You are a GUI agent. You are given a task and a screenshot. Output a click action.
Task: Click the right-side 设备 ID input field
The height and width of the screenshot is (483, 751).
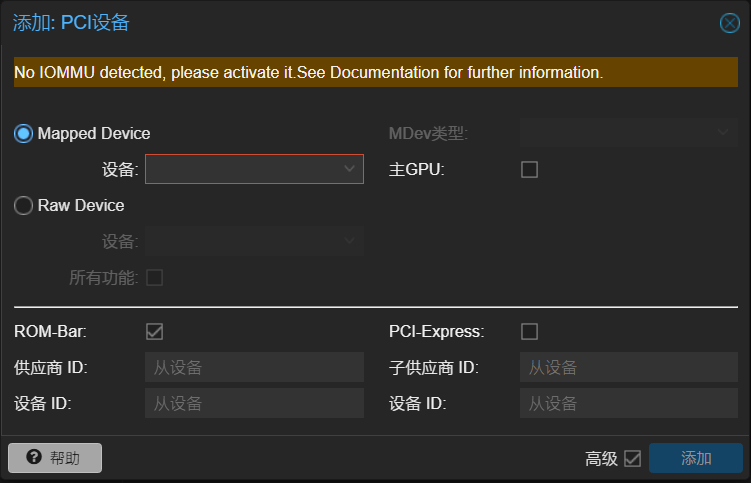(x=629, y=403)
